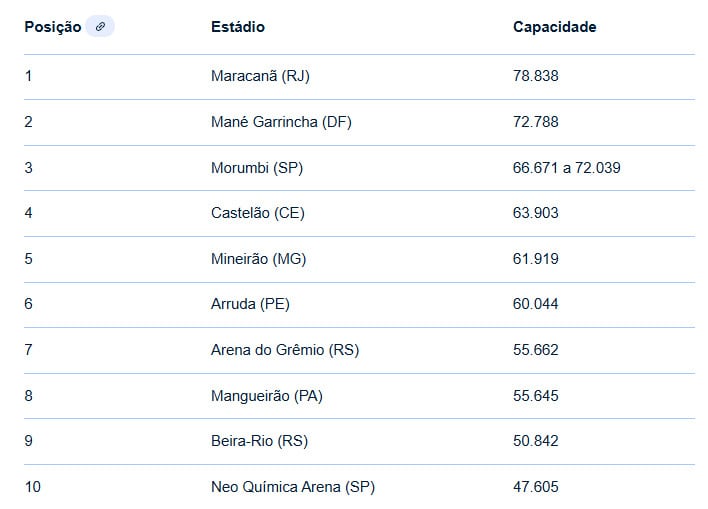Select the capacity range 66.671 a 72.039
The width and height of the screenshot is (708, 509).
[566, 168]
